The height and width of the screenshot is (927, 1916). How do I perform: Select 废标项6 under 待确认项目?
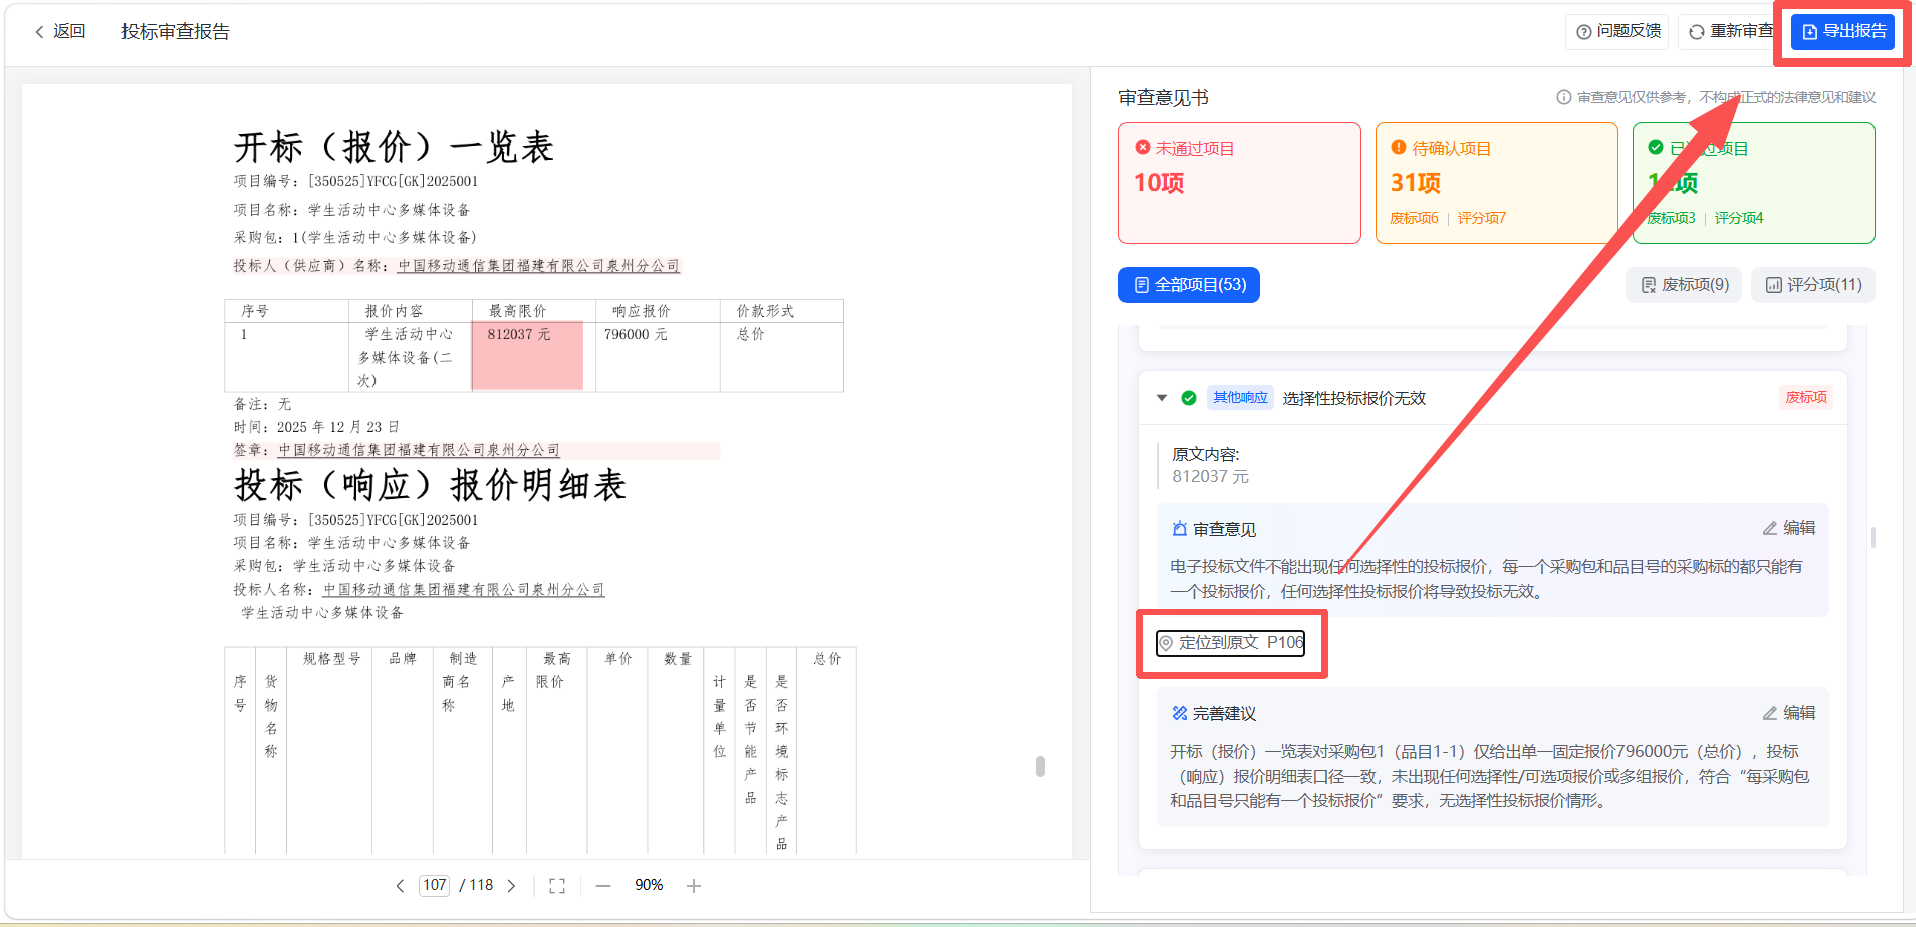[x=1414, y=218]
